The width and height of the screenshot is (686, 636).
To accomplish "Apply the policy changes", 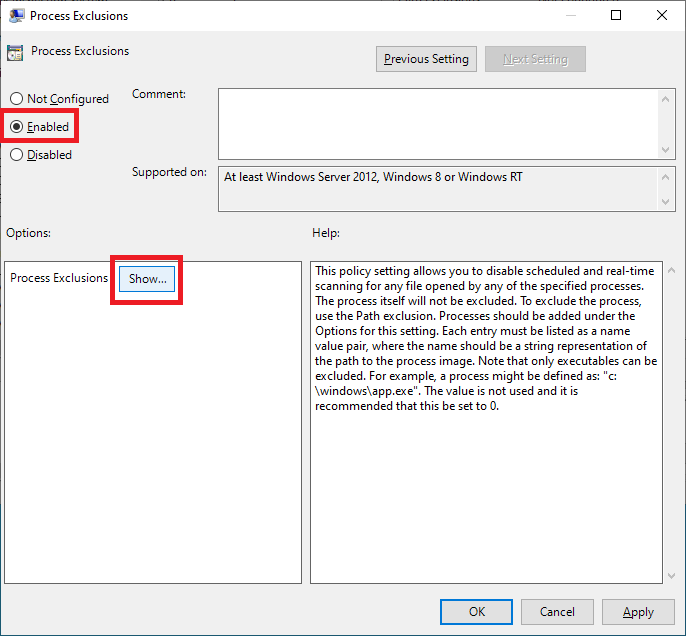I will pyautogui.click(x=637, y=612).
